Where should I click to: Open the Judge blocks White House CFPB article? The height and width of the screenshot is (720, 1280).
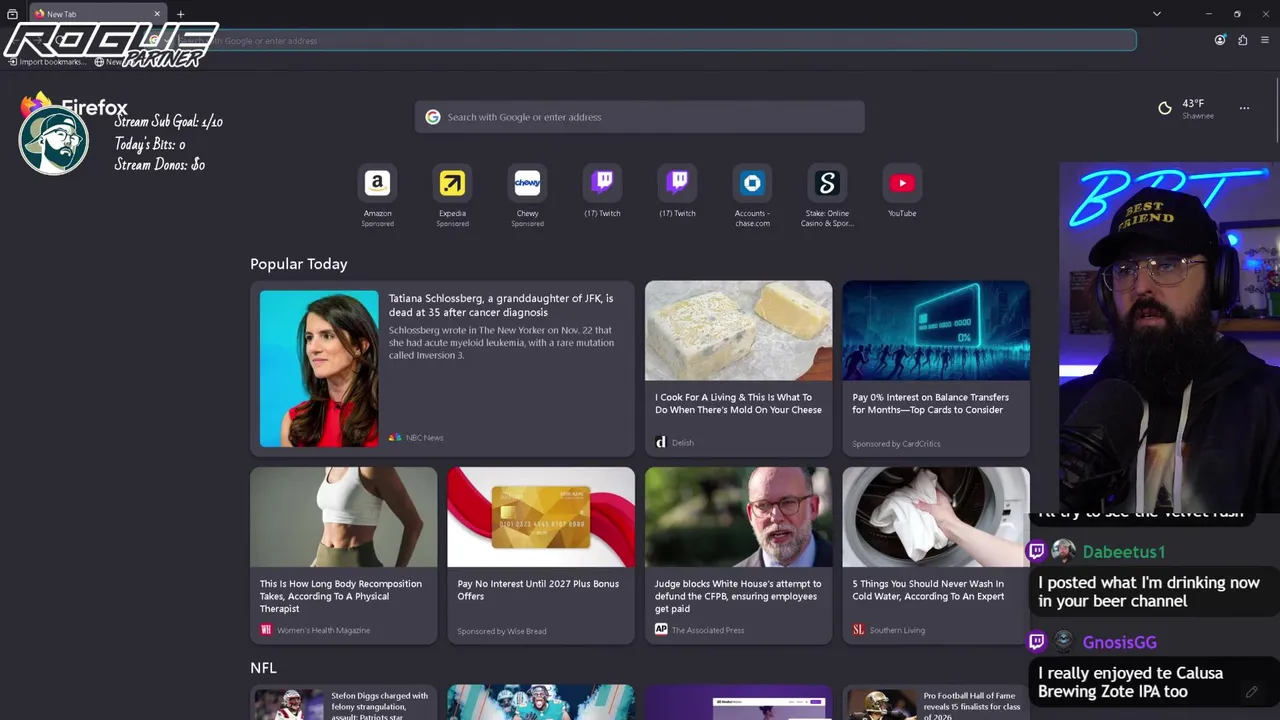[x=738, y=596]
